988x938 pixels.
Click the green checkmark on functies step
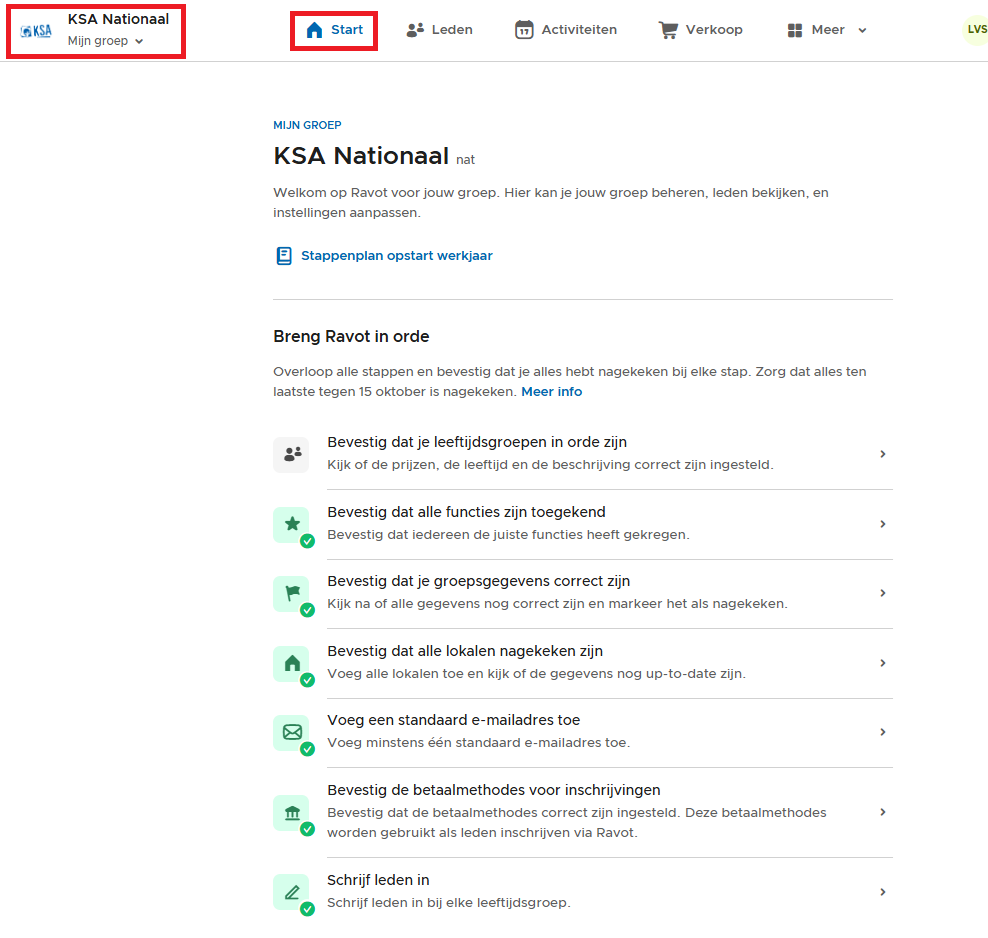coord(307,541)
